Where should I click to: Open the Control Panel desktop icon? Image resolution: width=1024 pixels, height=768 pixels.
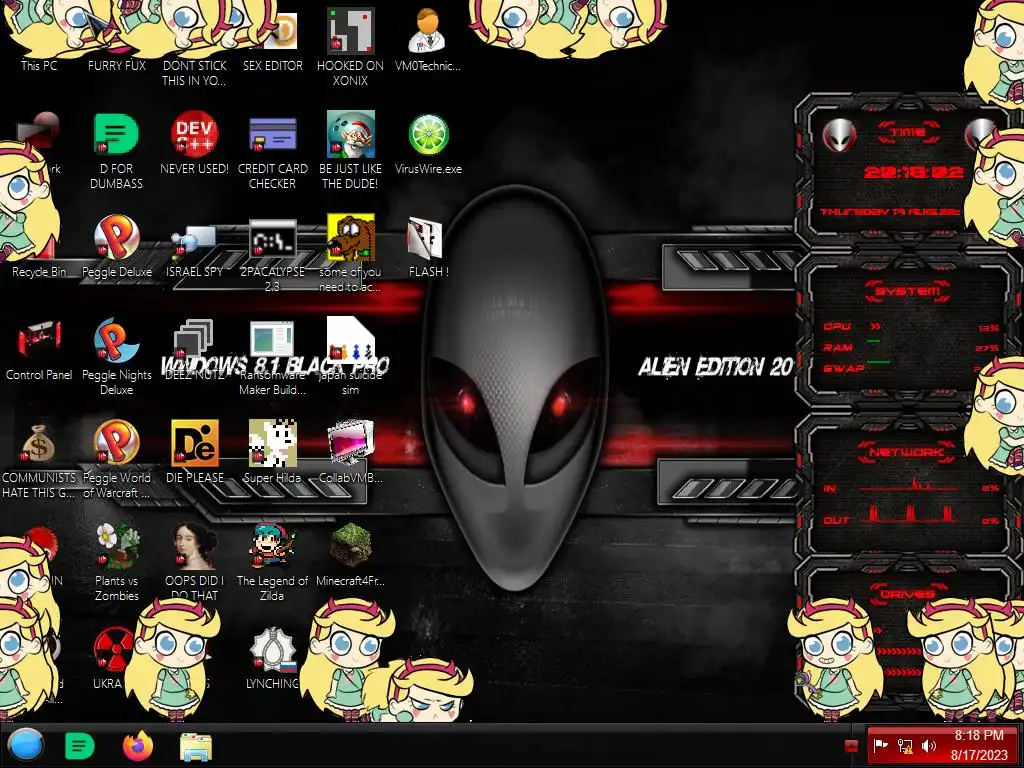39,340
